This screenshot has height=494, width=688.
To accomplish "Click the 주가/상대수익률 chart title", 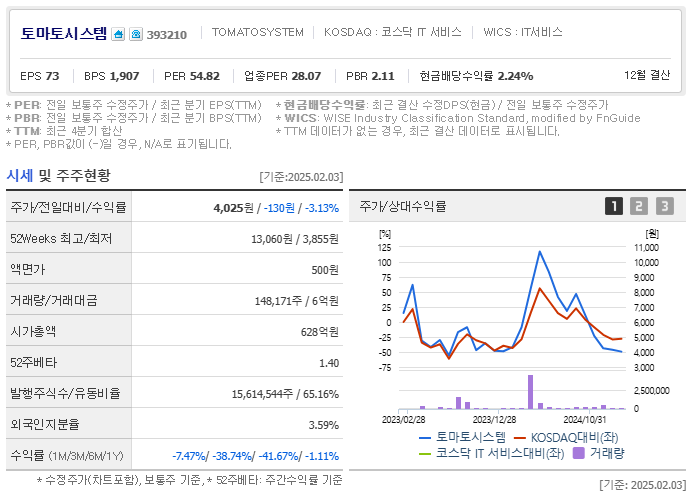I will (402, 206).
